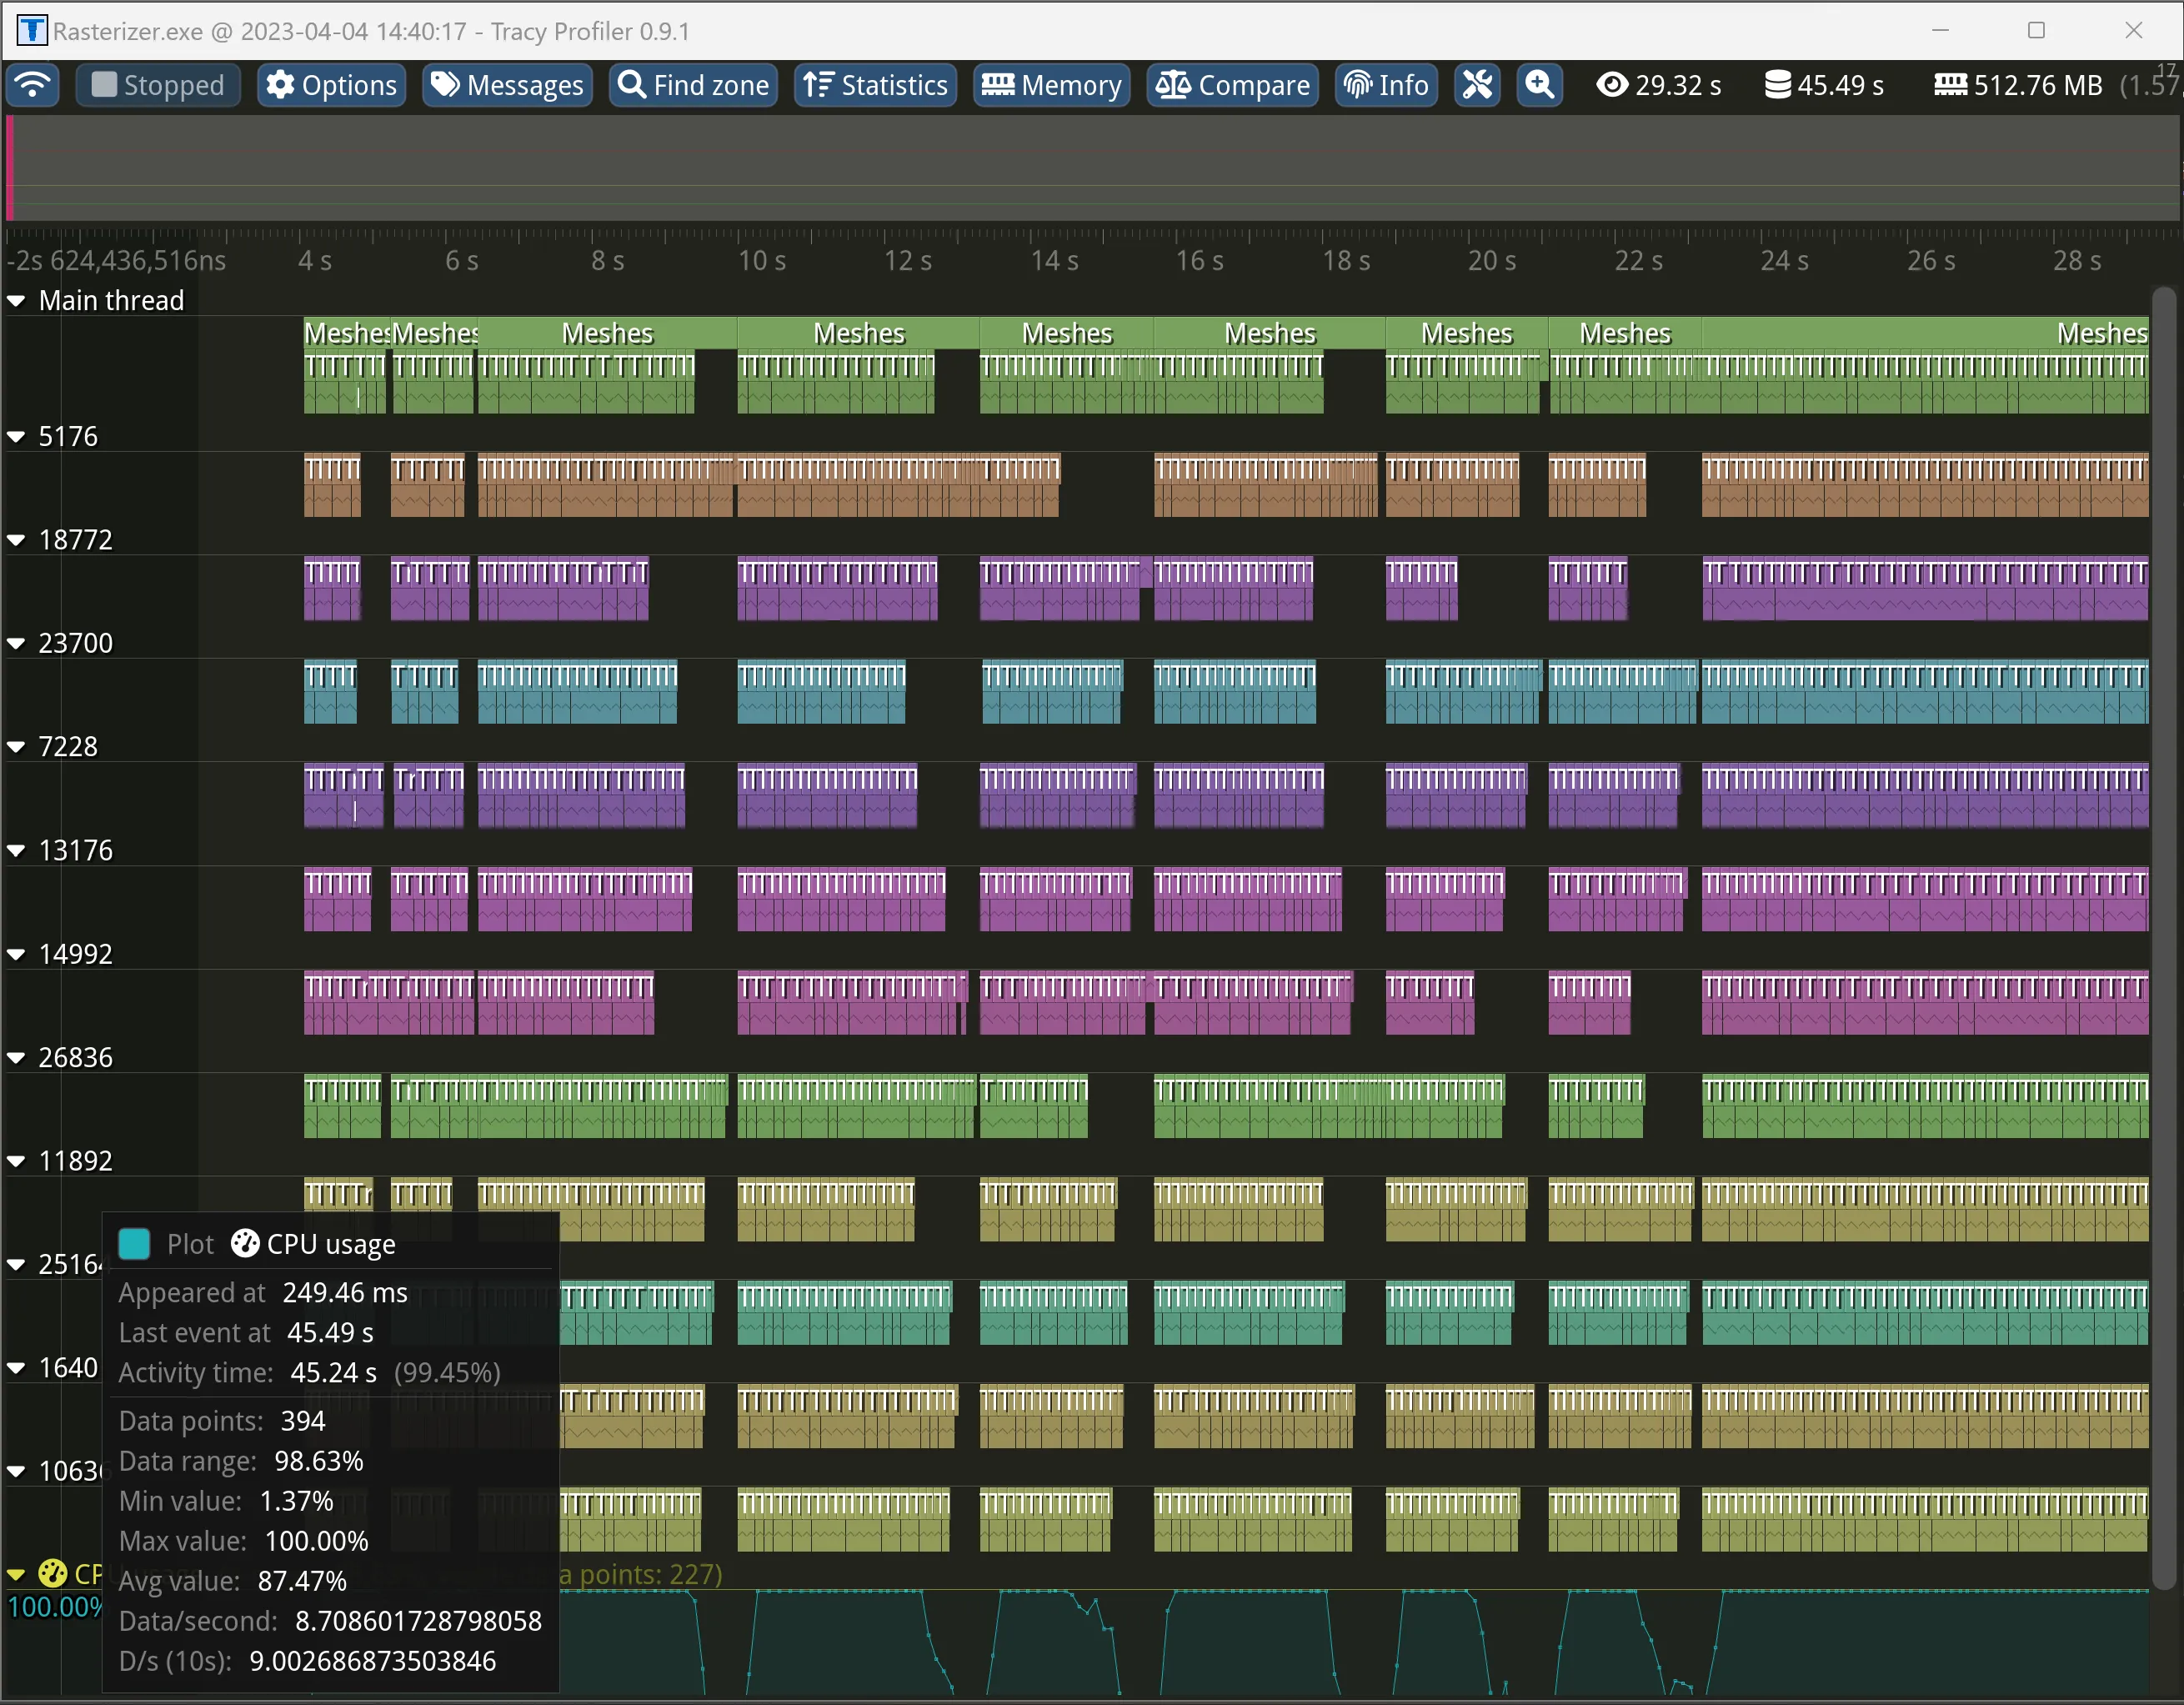Click the memory usage 512.76 MB indicator
The height and width of the screenshot is (1705, 2184).
pos(2019,85)
